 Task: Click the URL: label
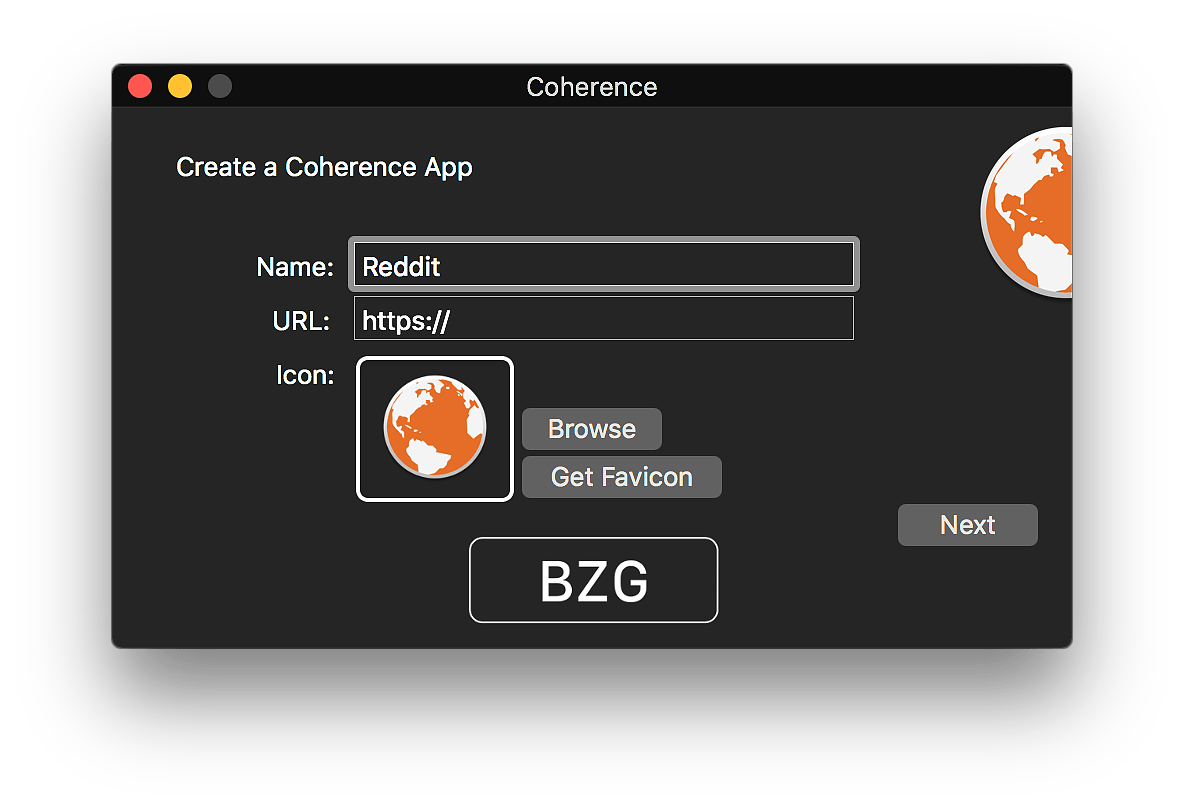(x=301, y=321)
